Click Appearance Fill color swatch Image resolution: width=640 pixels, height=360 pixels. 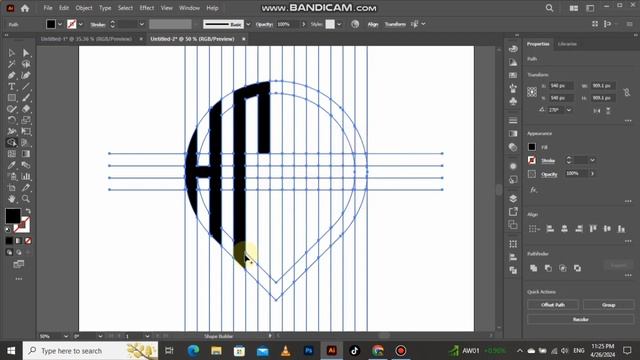click(x=532, y=147)
